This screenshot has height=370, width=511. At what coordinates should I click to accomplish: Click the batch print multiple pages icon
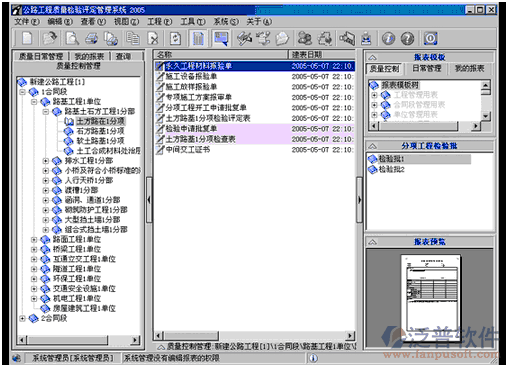point(110,39)
